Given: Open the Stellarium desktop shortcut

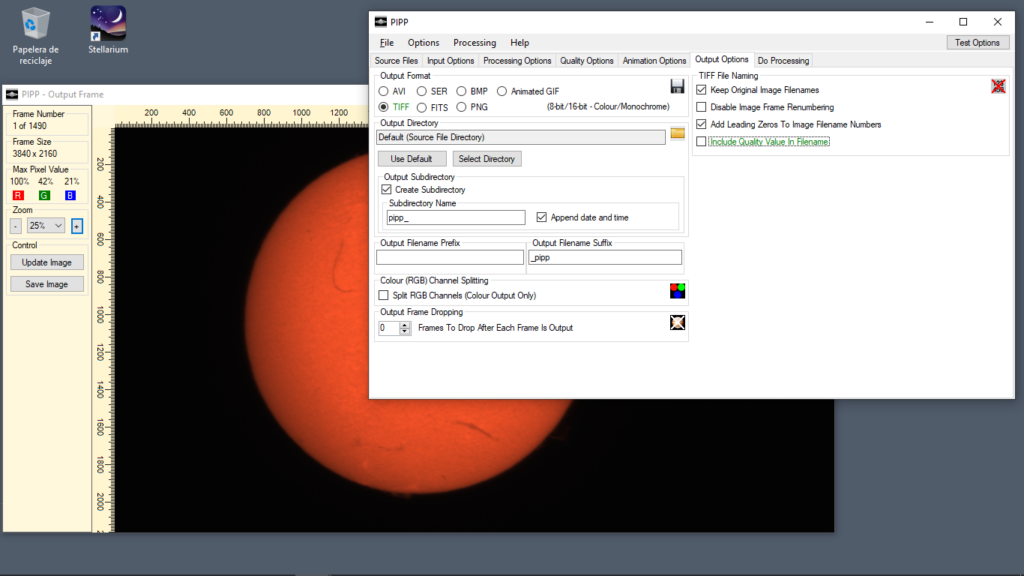Looking at the screenshot, I should pos(108,31).
